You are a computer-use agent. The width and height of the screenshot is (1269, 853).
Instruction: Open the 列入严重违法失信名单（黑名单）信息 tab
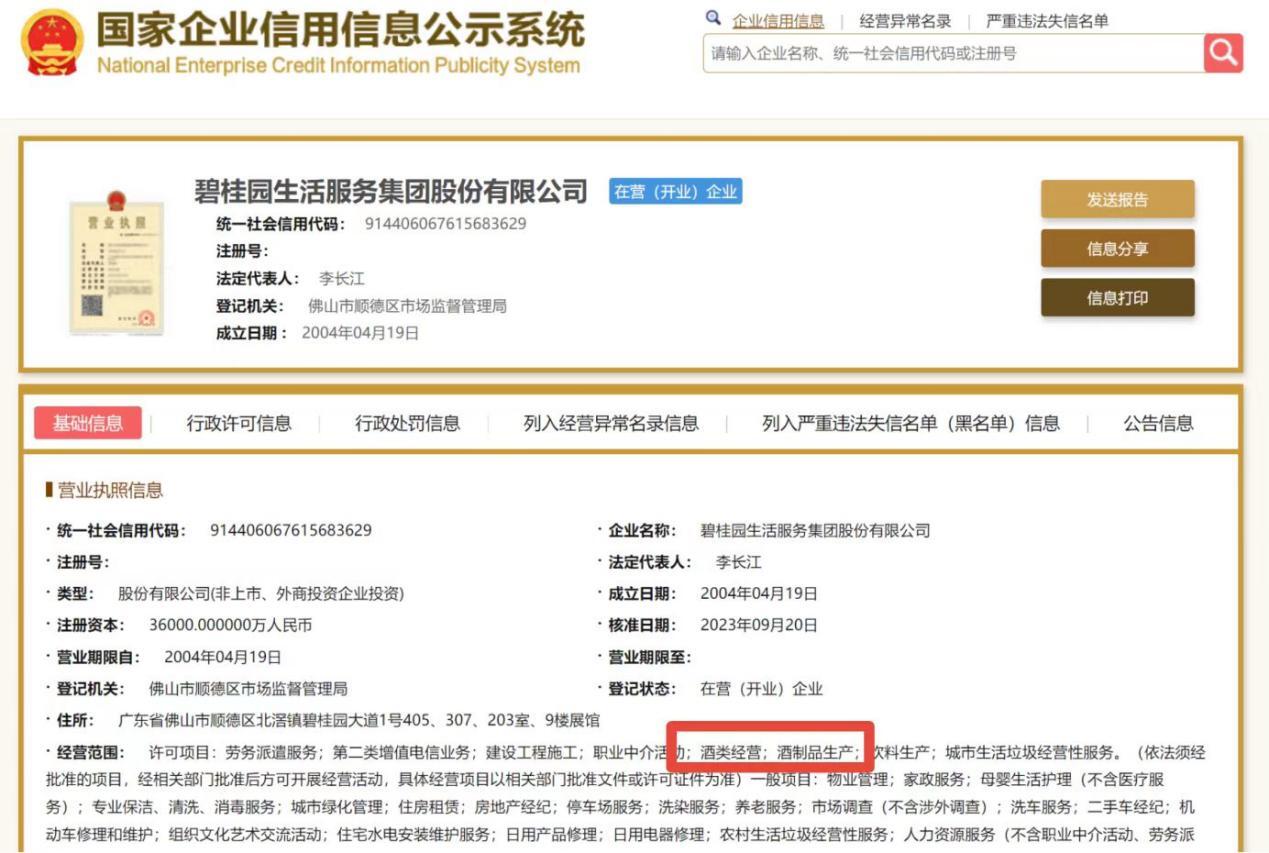910,423
